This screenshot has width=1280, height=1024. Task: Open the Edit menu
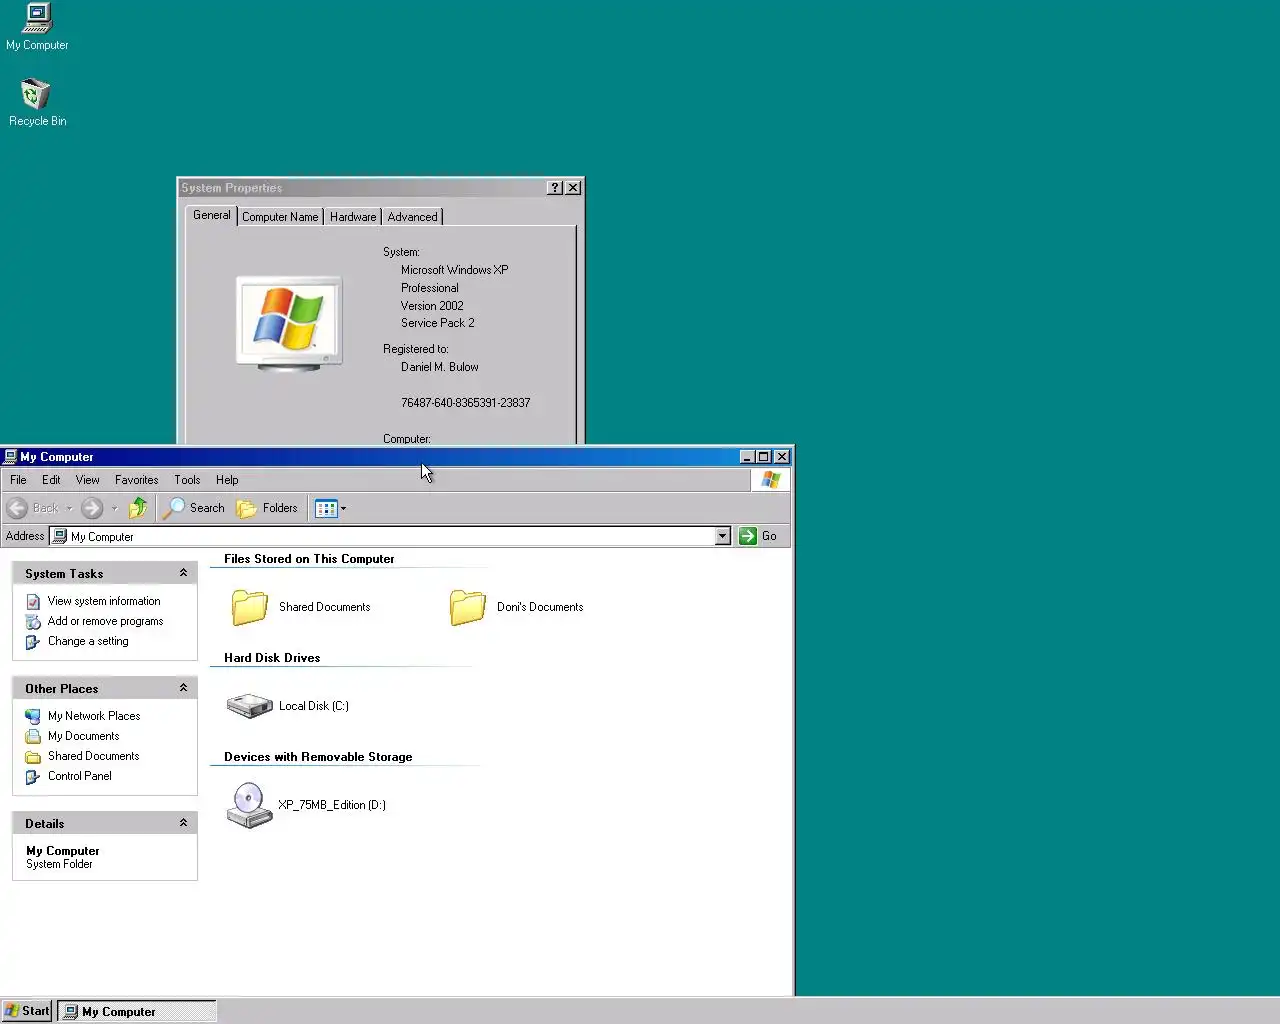click(x=51, y=480)
